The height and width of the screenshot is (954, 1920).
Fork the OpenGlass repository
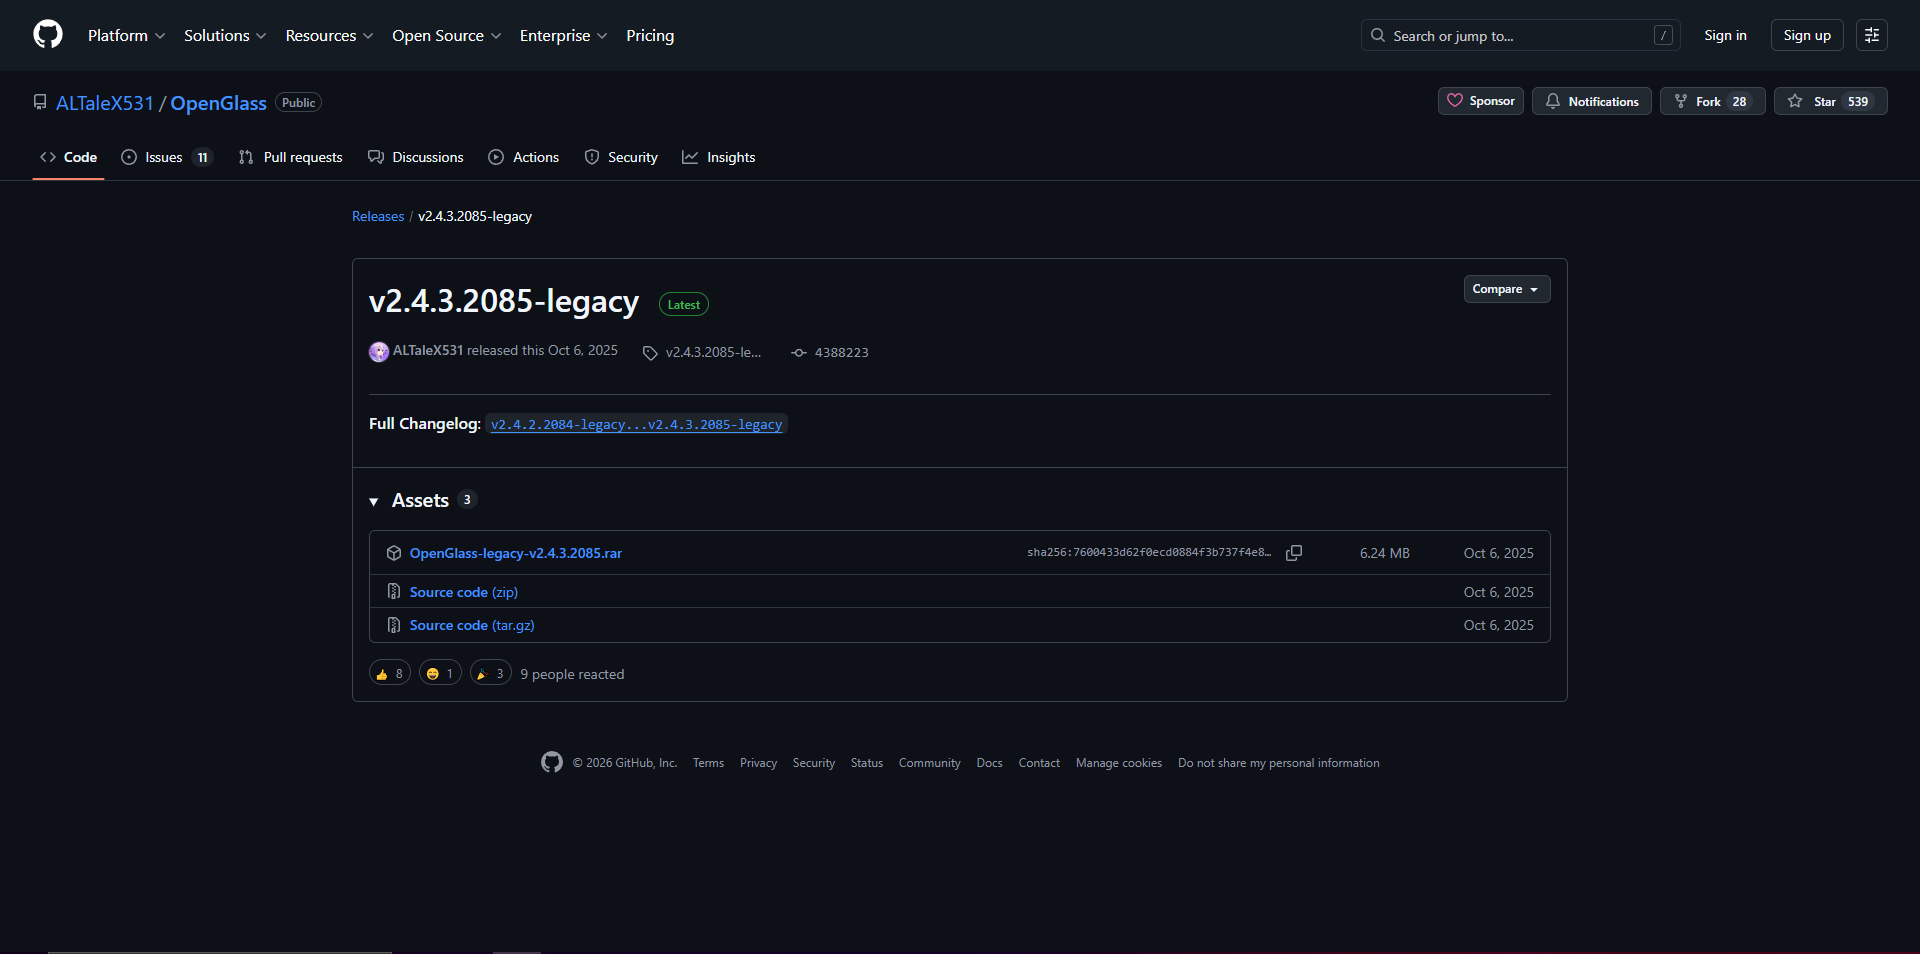click(x=1713, y=101)
